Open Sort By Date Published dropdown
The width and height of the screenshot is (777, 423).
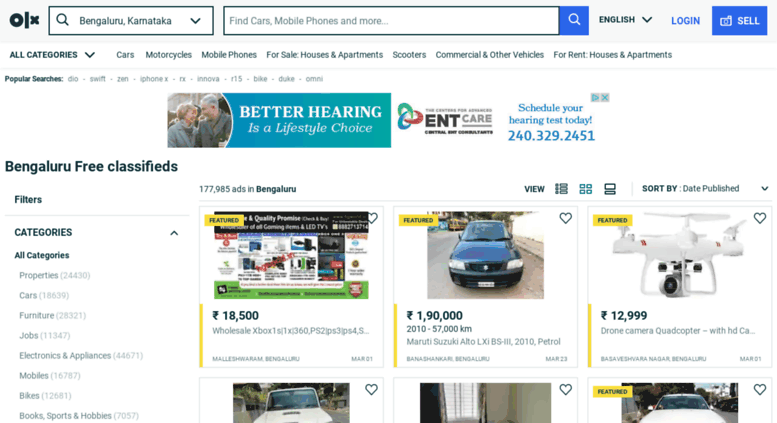(705, 189)
